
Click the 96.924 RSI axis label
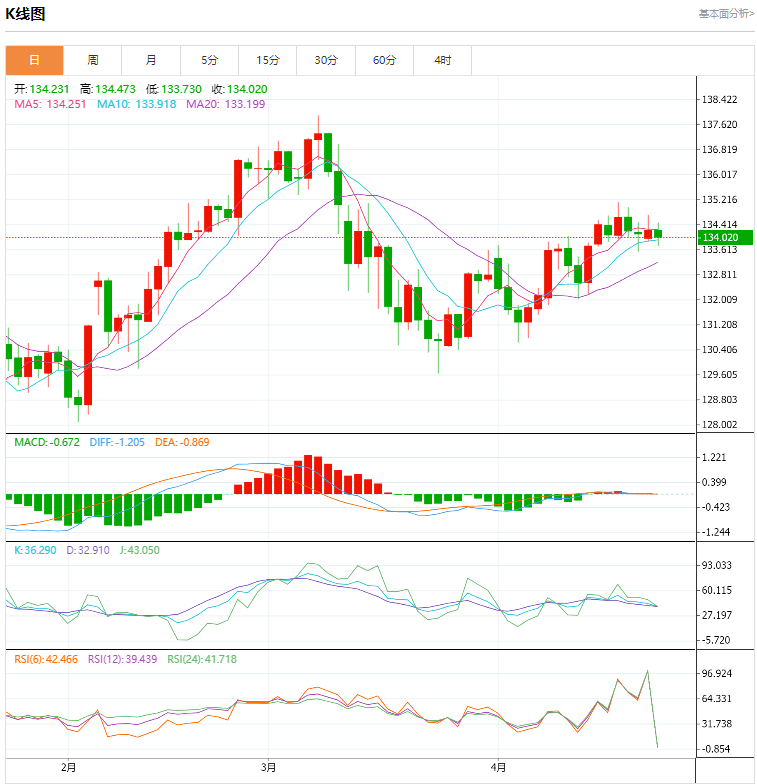(x=716, y=674)
